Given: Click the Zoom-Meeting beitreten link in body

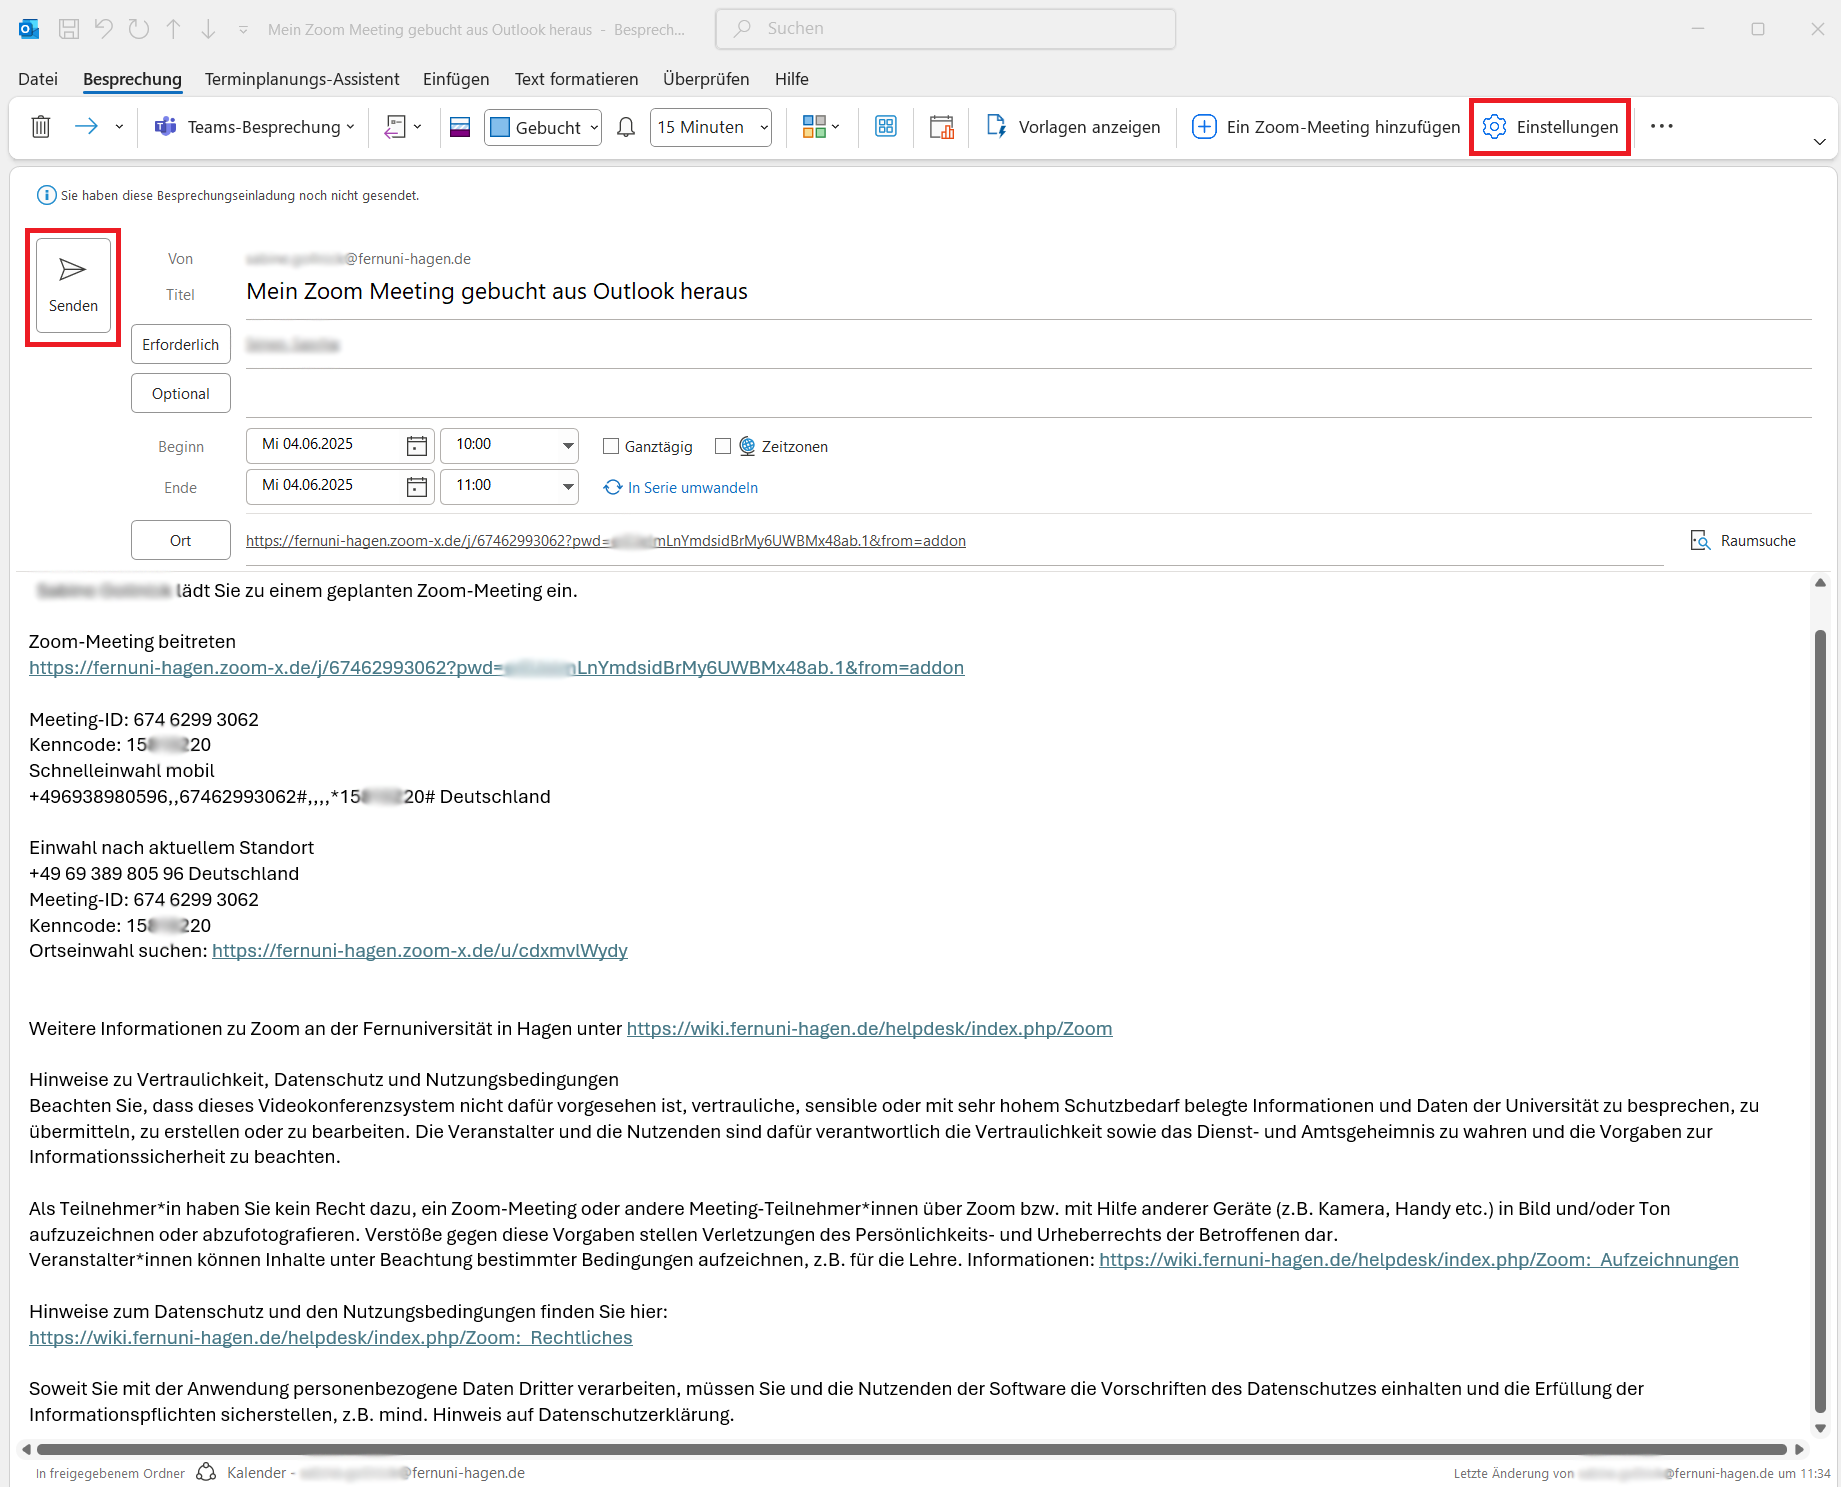Looking at the screenshot, I should pyautogui.click(x=496, y=667).
